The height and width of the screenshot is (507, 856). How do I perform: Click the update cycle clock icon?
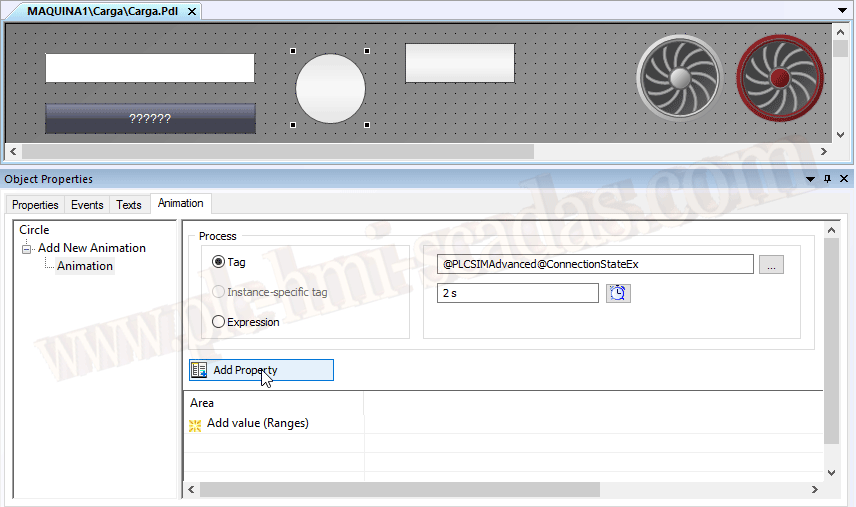618,293
